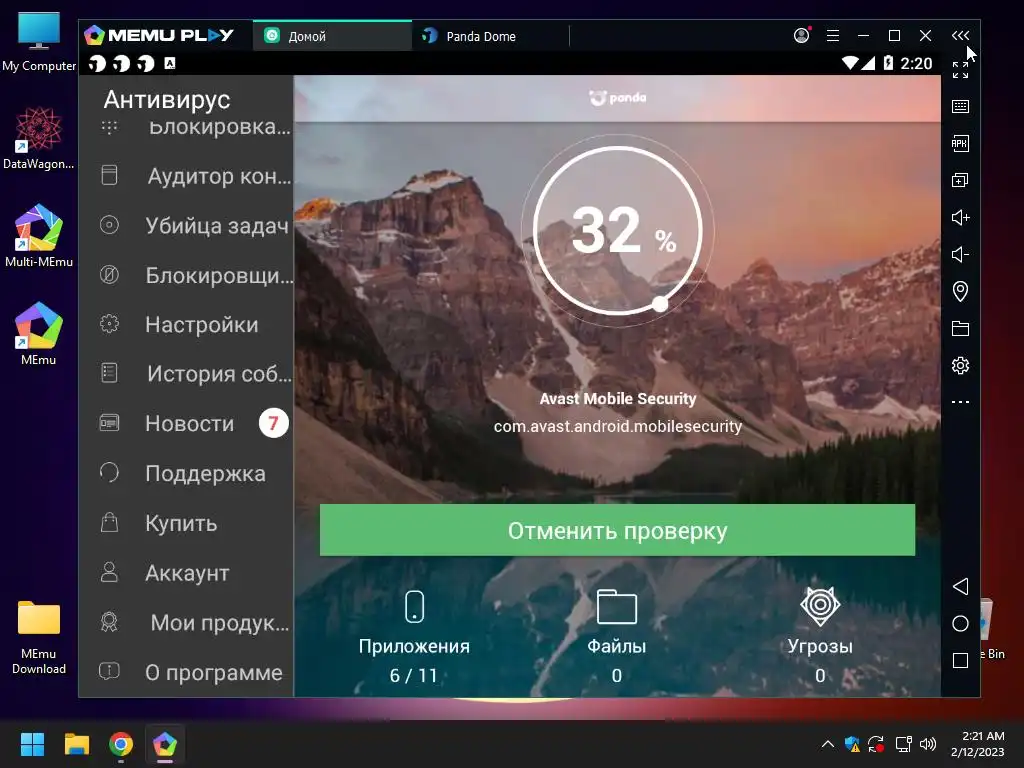Viewport: 1024px width, 768px height.
Task: Open Аккаунт in the side menu
Action: click(x=187, y=573)
